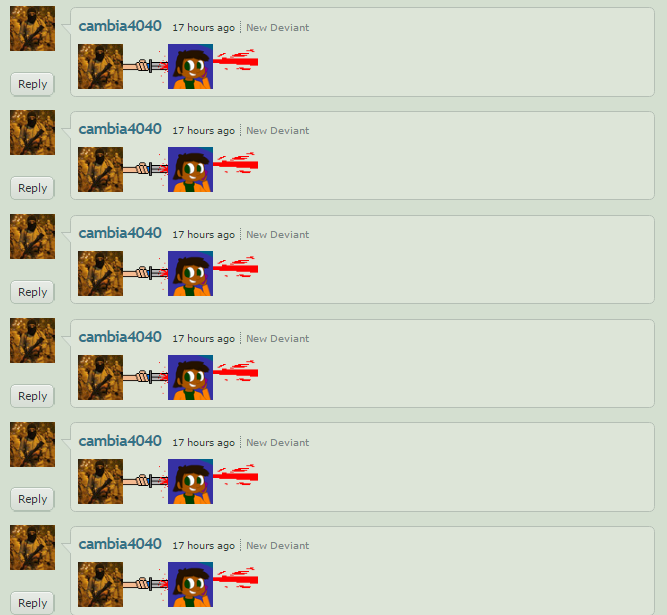
Task: Click the knife emoticon in the sixth comment
Action: [145, 584]
